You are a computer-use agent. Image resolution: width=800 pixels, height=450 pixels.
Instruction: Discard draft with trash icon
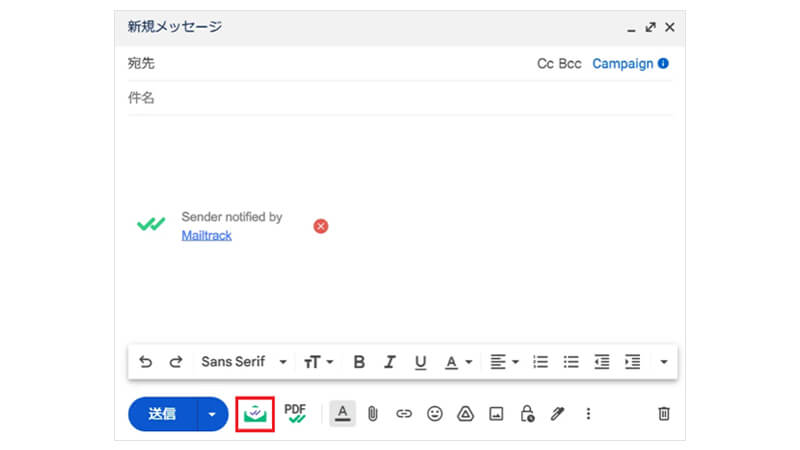(664, 414)
